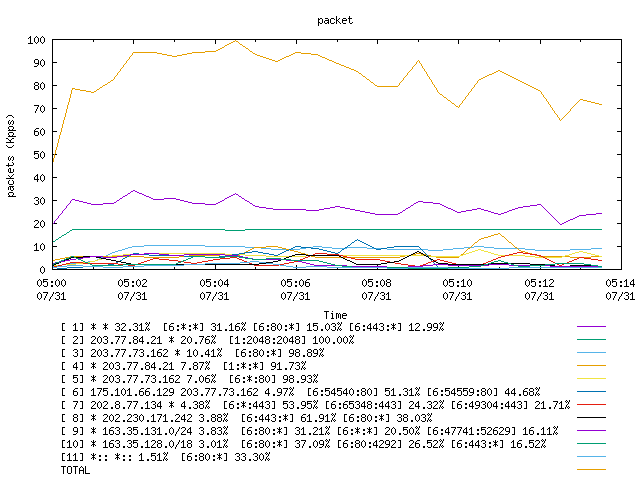The height and width of the screenshot is (480, 640).
Task: Click the 20 value on the y-axis
Action: click(x=39, y=224)
